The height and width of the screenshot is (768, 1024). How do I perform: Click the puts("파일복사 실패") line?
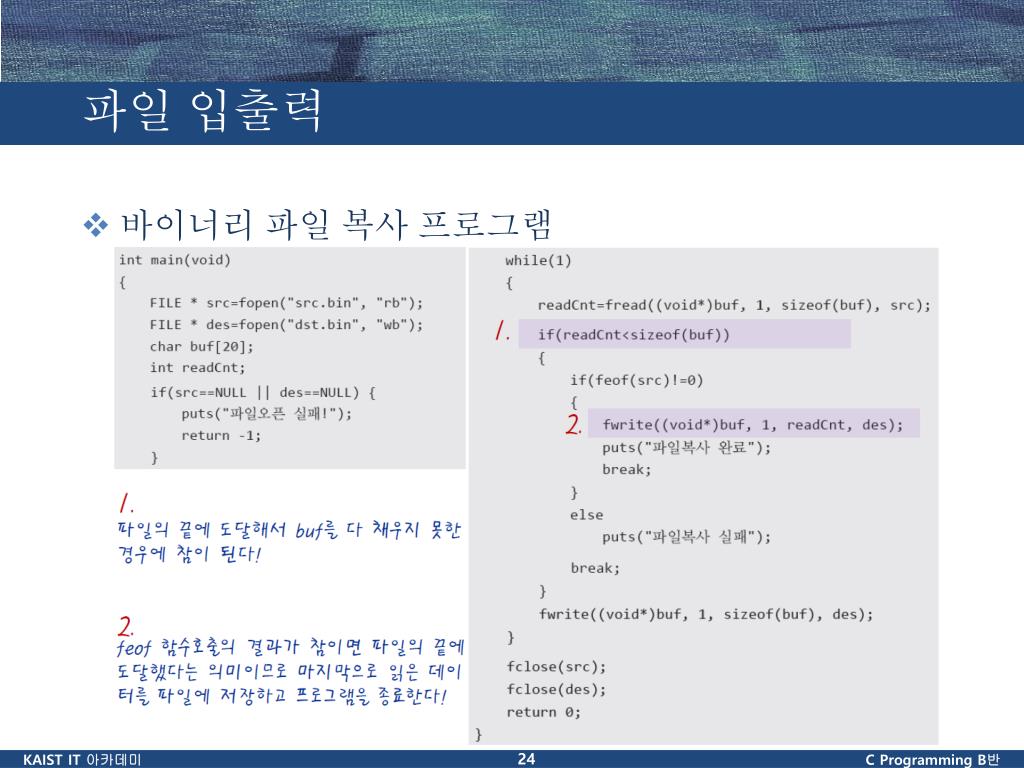coord(686,537)
